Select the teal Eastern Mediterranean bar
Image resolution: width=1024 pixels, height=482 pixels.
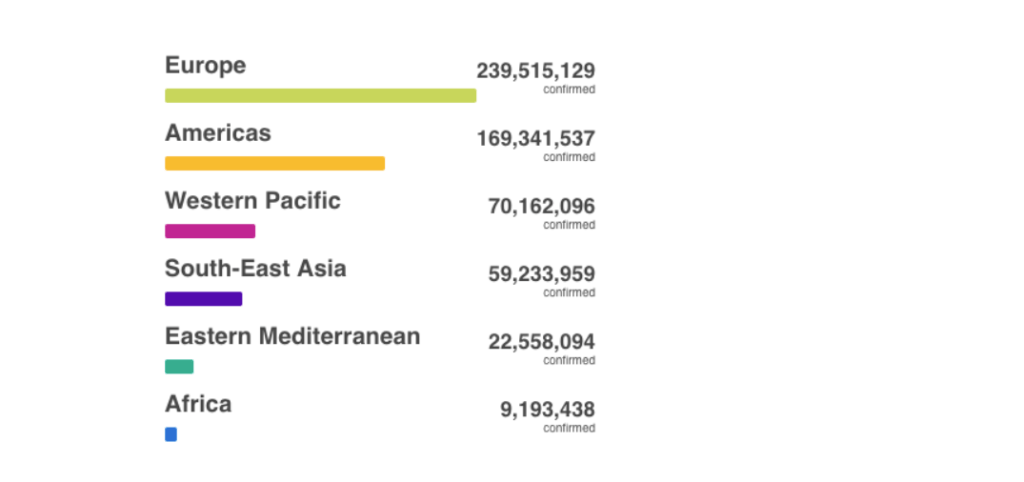click(x=179, y=366)
